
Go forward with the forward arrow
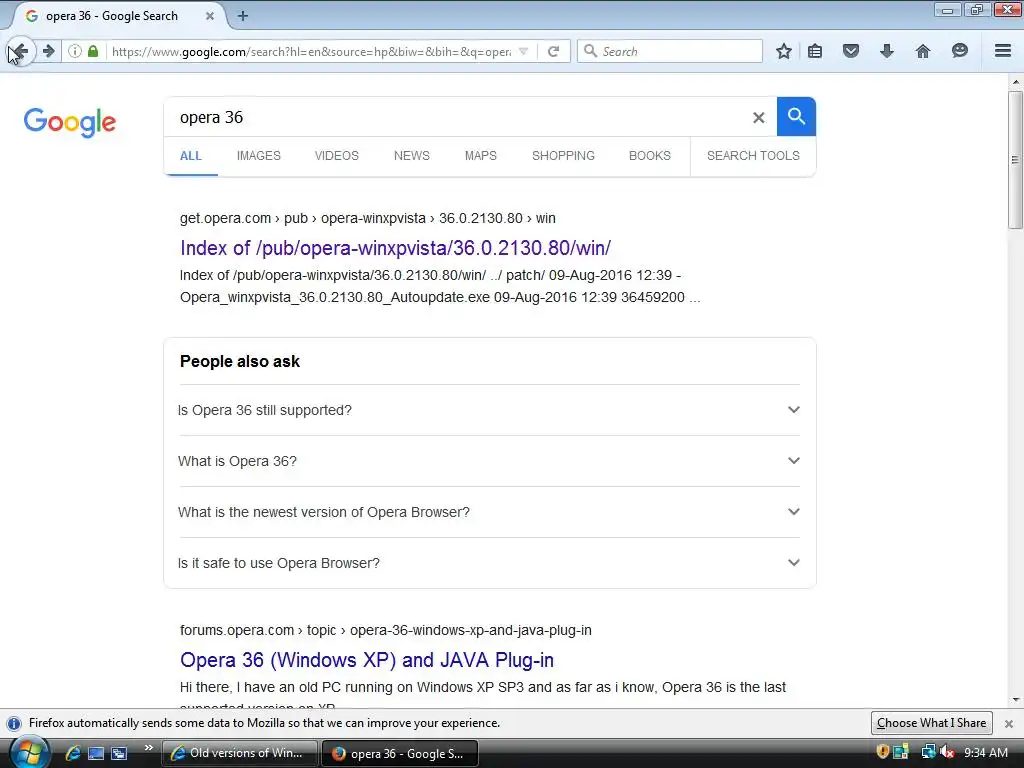pyautogui.click(x=48, y=51)
